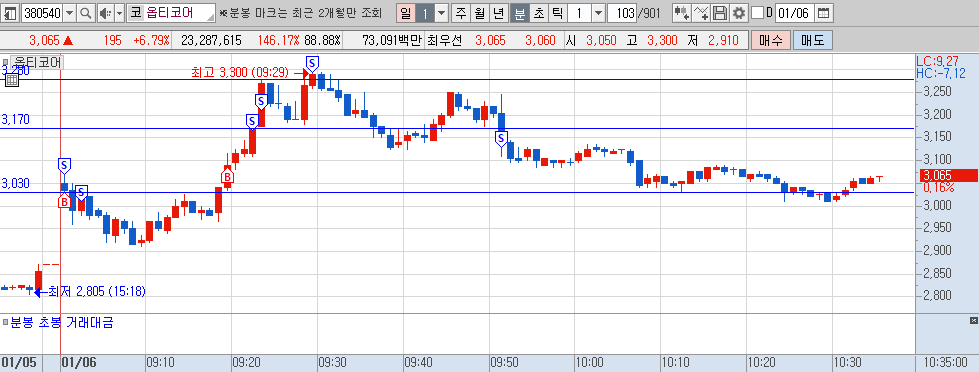Open the sound alert options dropdown arrow

[119, 12]
